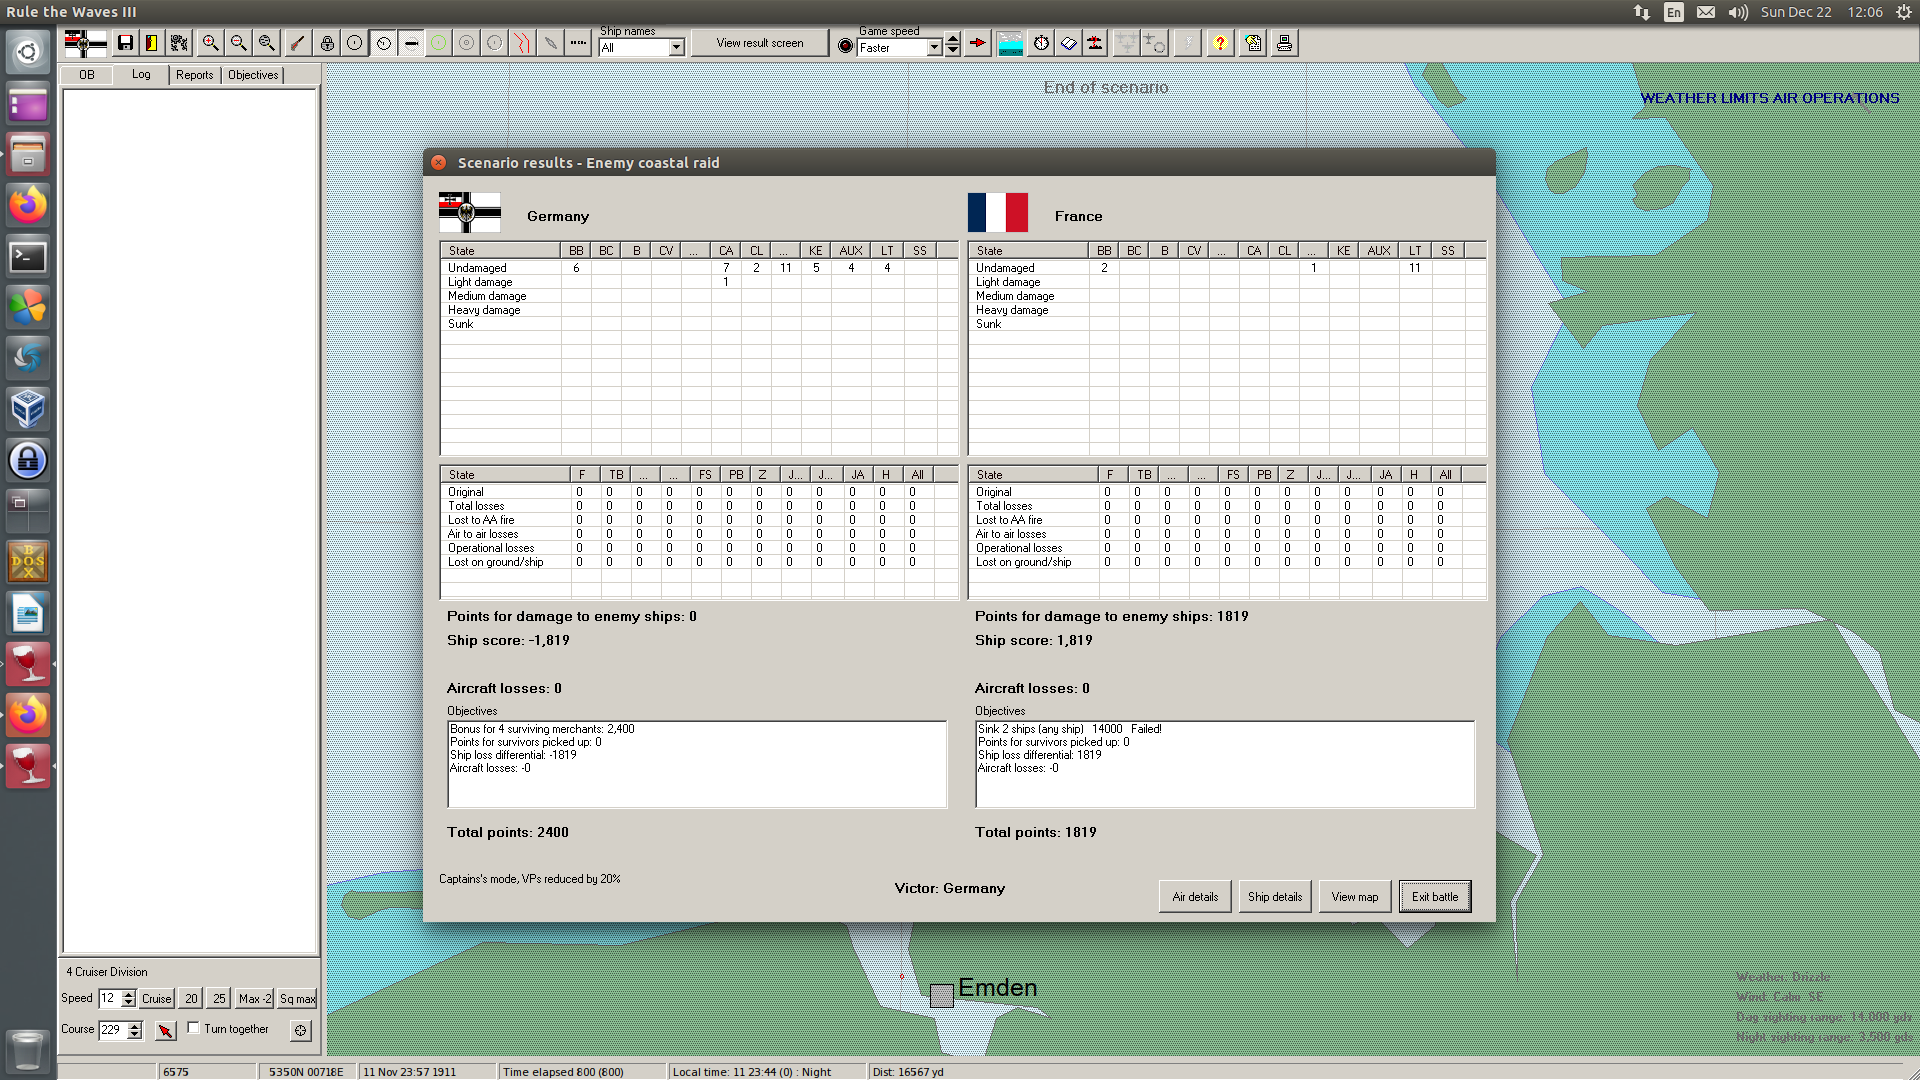
Task: Click the Course value input field
Action: [x=112, y=1029]
